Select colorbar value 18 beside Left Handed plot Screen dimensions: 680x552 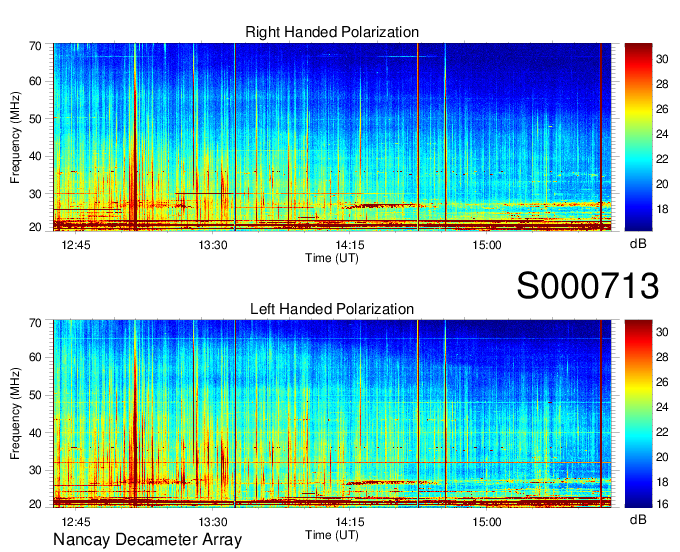[x=662, y=482]
